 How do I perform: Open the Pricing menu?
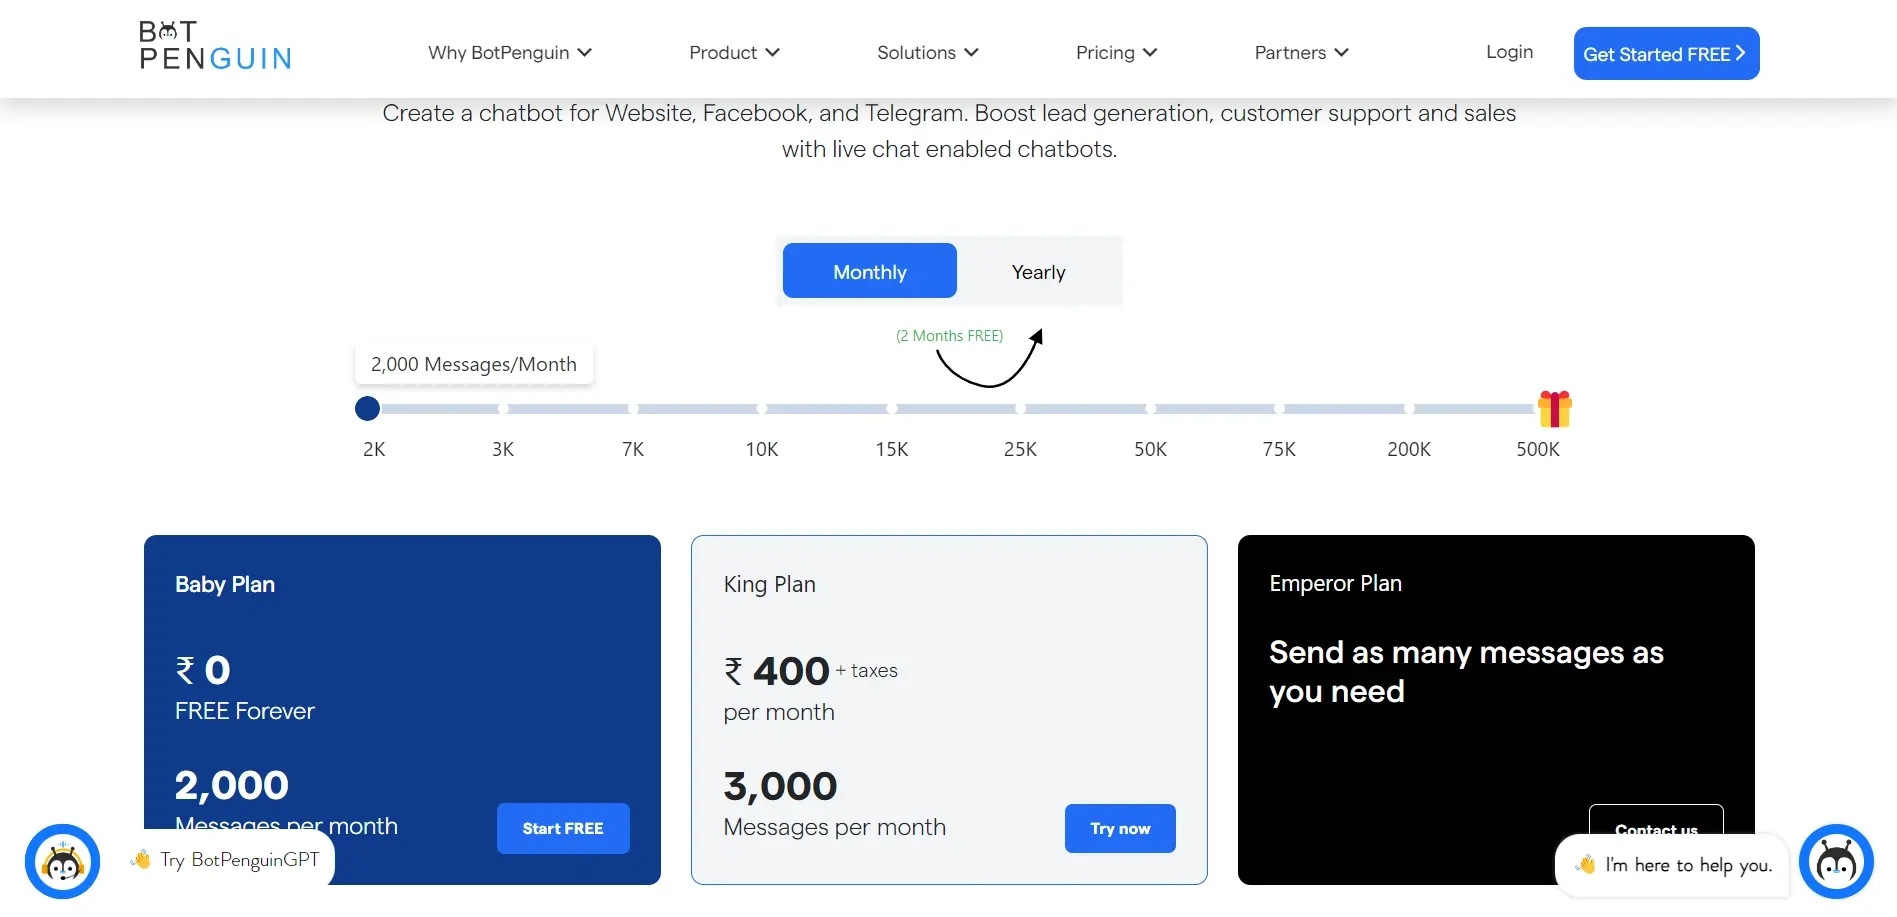(x=1117, y=52)
